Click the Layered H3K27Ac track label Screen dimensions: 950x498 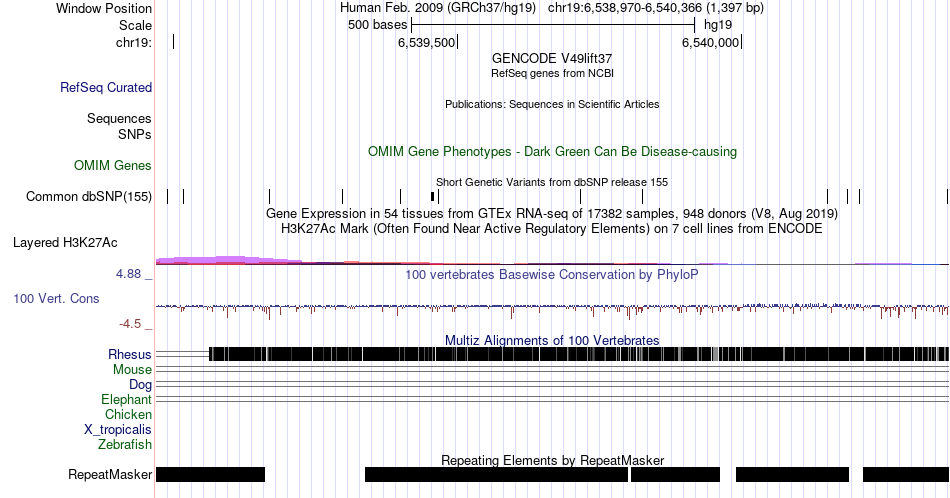pyautogui.click(x=65, y=242)
